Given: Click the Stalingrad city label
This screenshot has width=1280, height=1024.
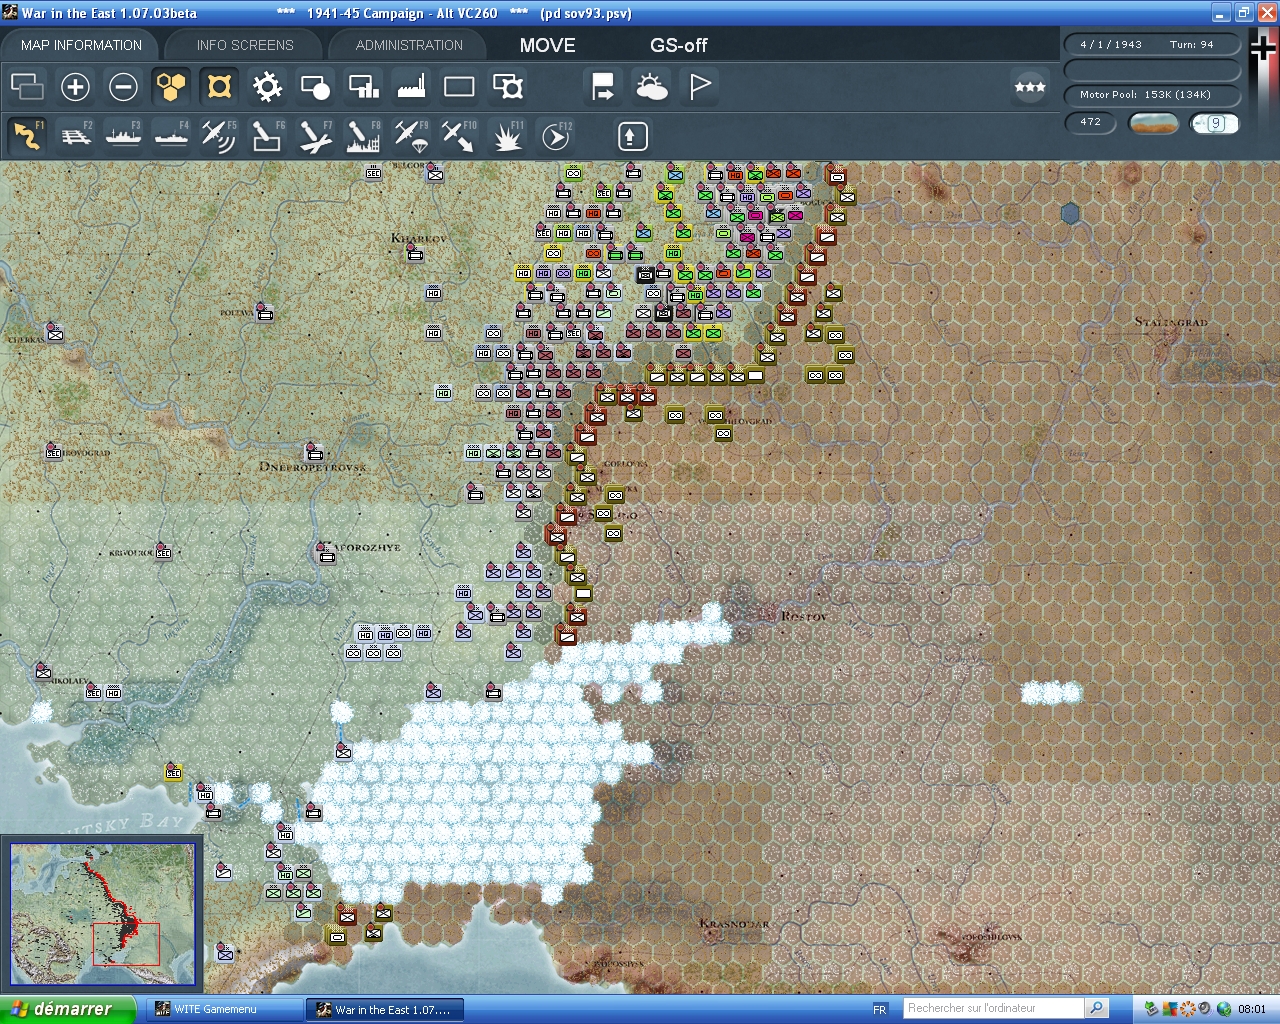Looking at the screenshot, I should tap(1171, 322).
